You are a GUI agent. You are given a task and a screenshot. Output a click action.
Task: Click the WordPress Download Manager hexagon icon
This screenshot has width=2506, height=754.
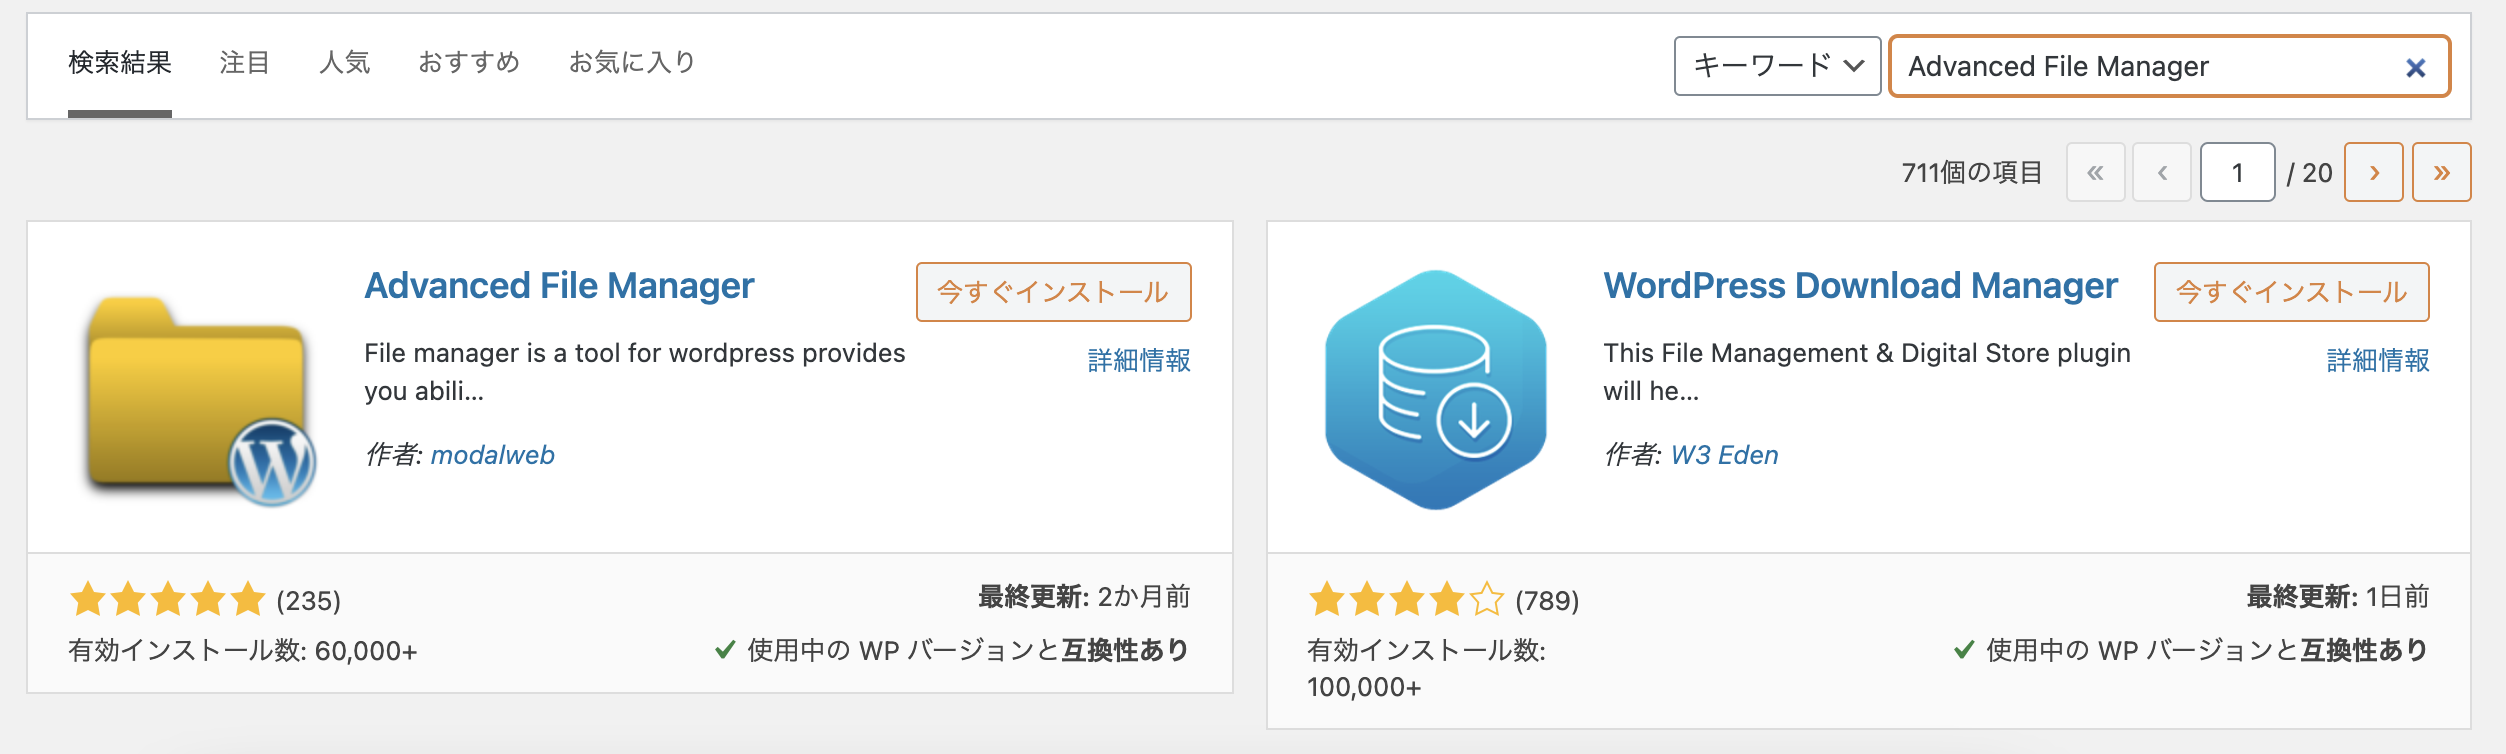(1436, 390)
